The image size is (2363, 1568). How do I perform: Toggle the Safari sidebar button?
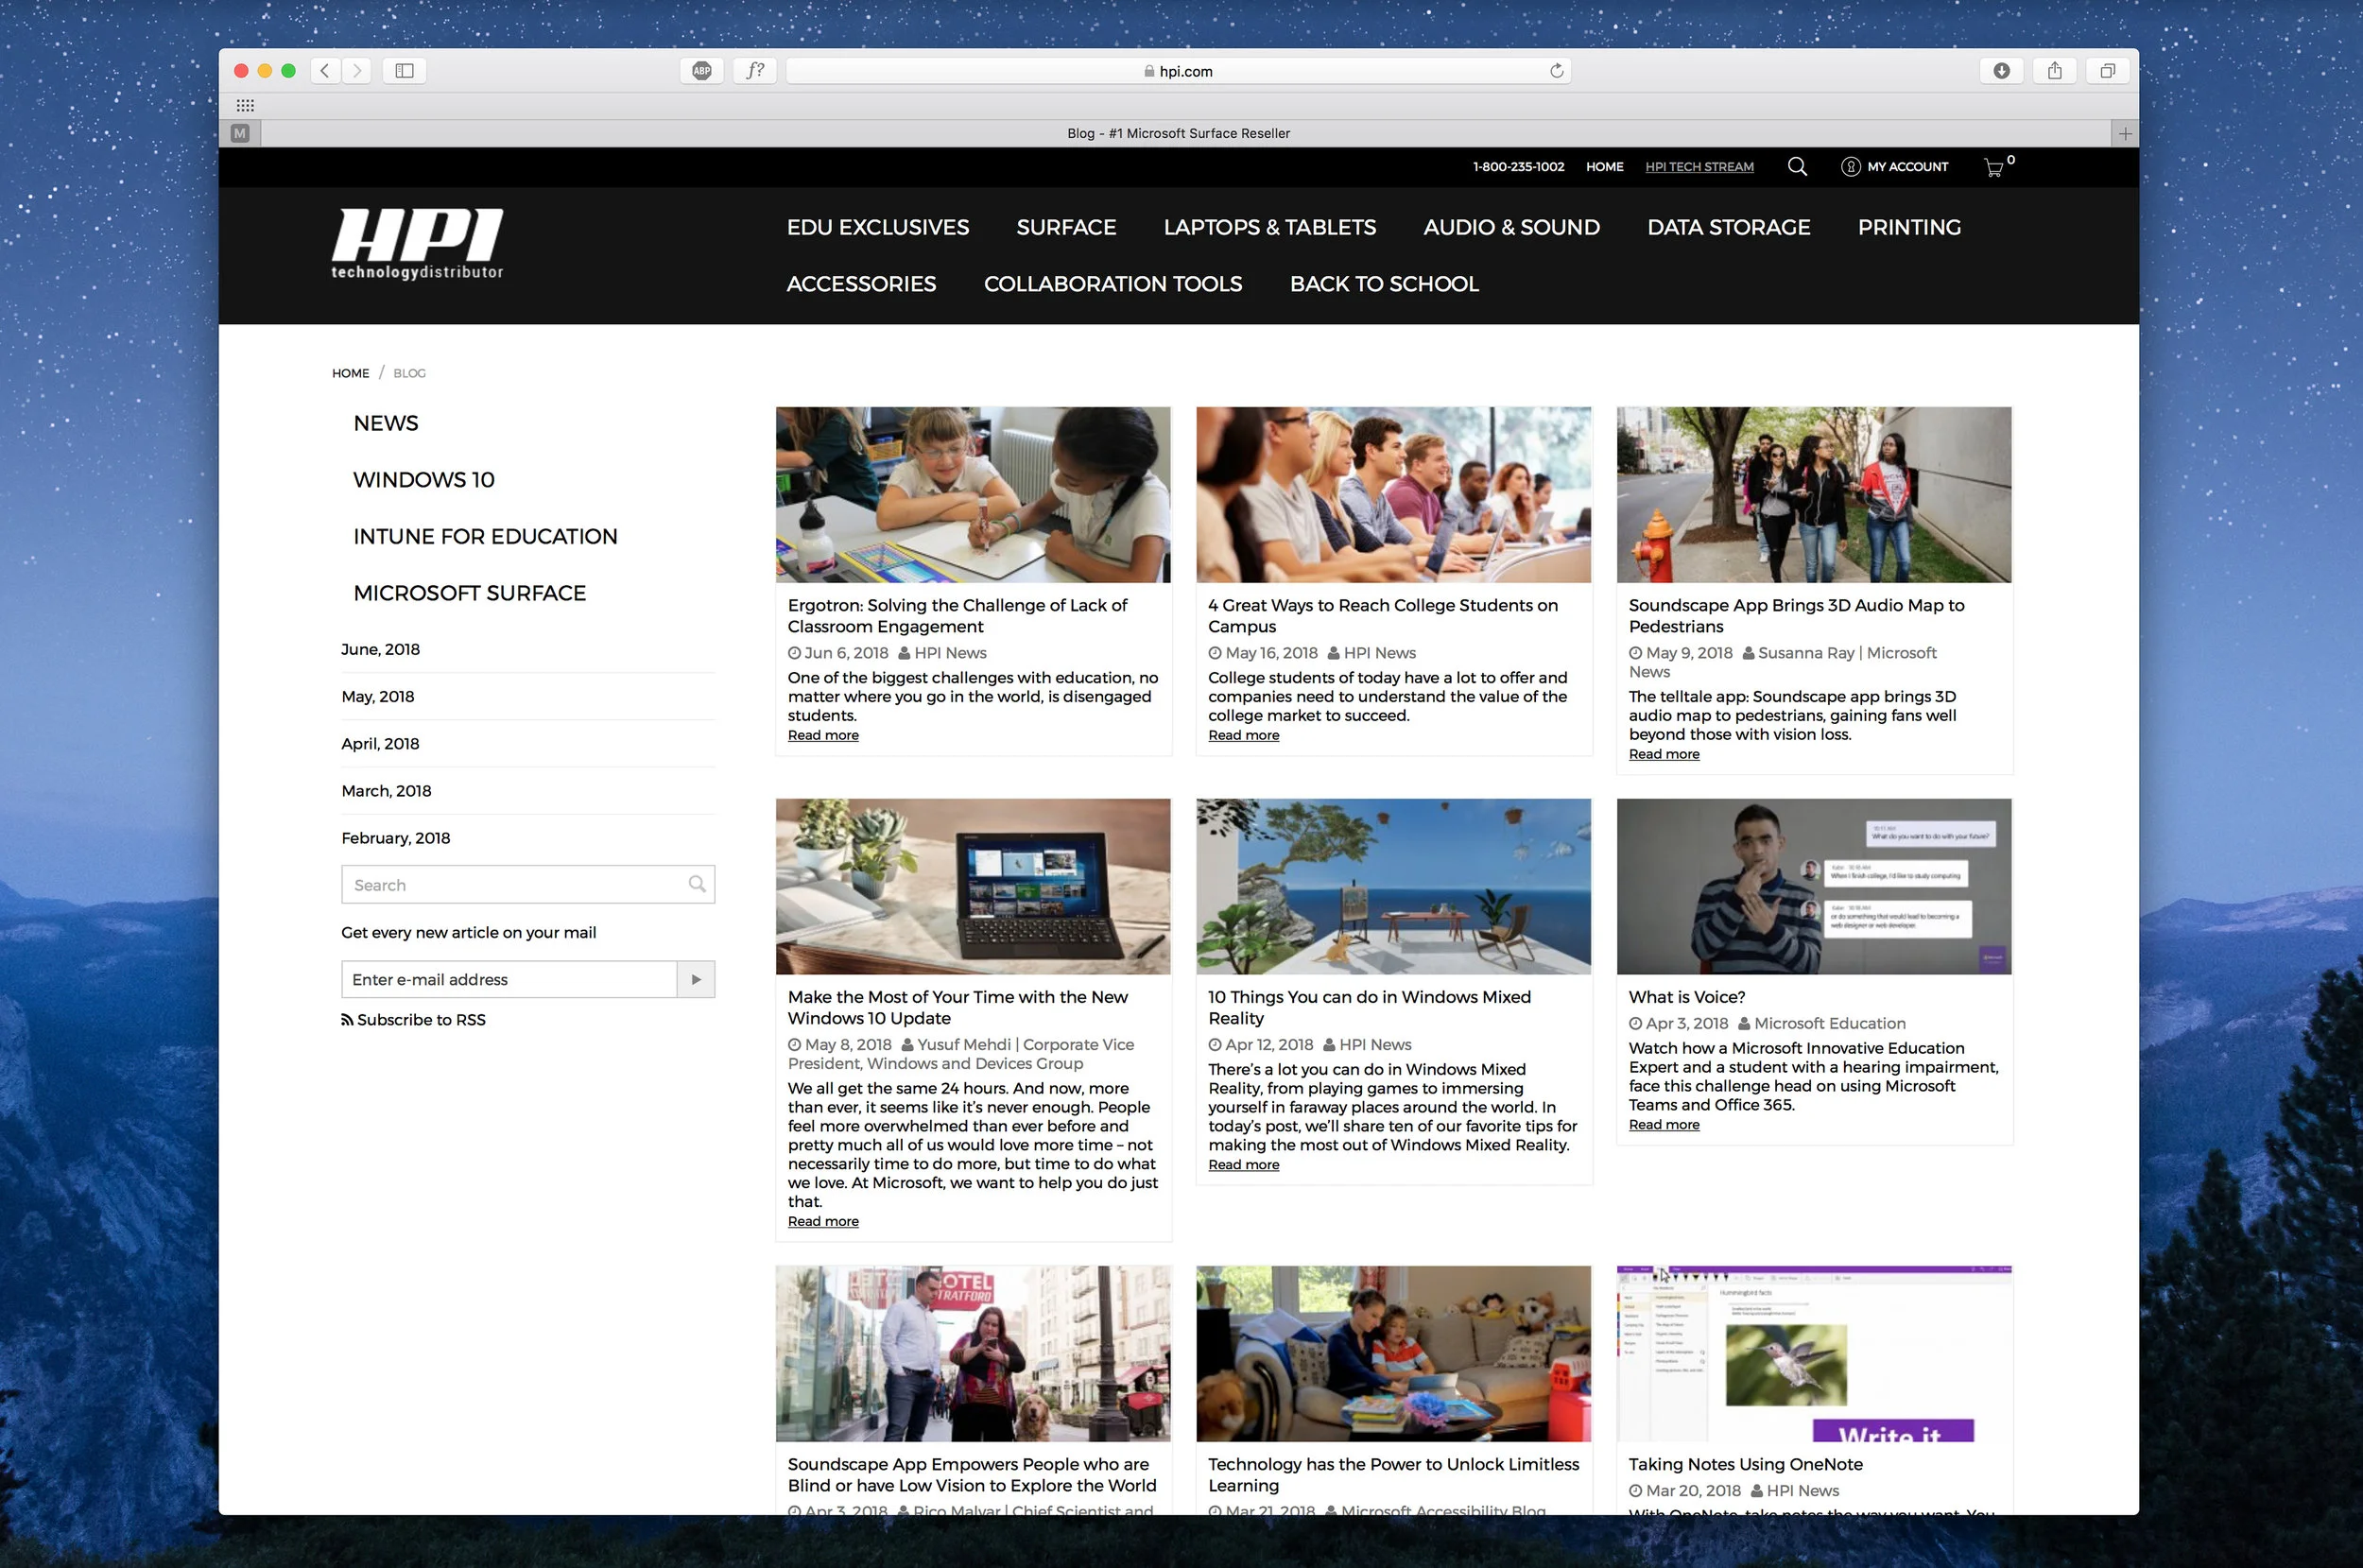[404, 70]
